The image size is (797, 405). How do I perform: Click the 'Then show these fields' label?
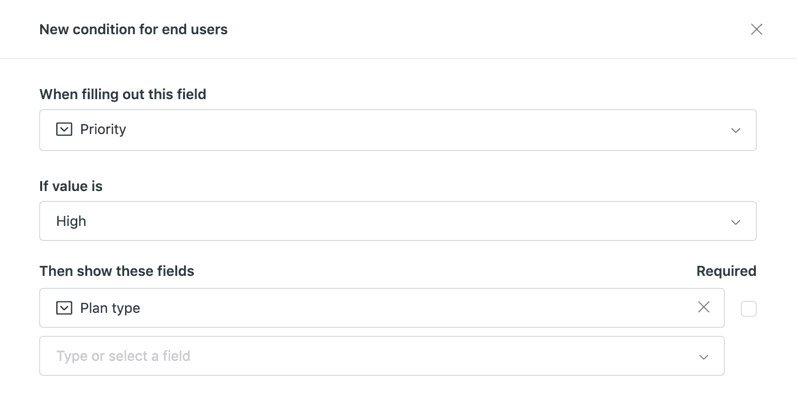click(116, 271)
